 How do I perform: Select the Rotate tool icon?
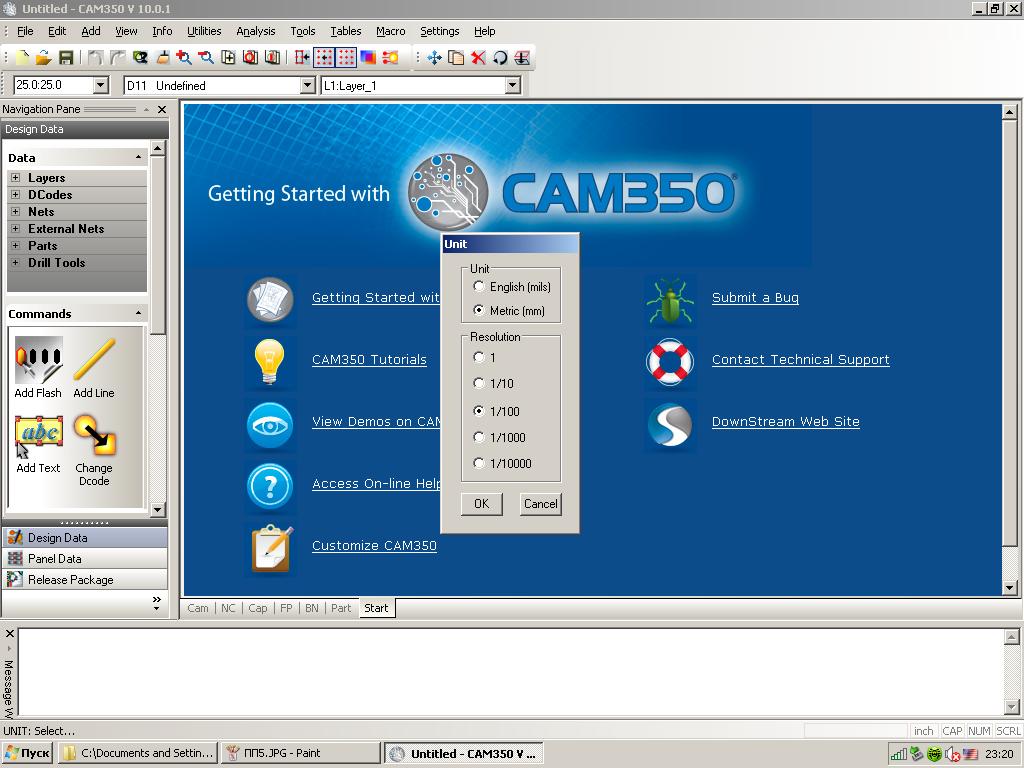pyautogui.click(x=500, y=57)
